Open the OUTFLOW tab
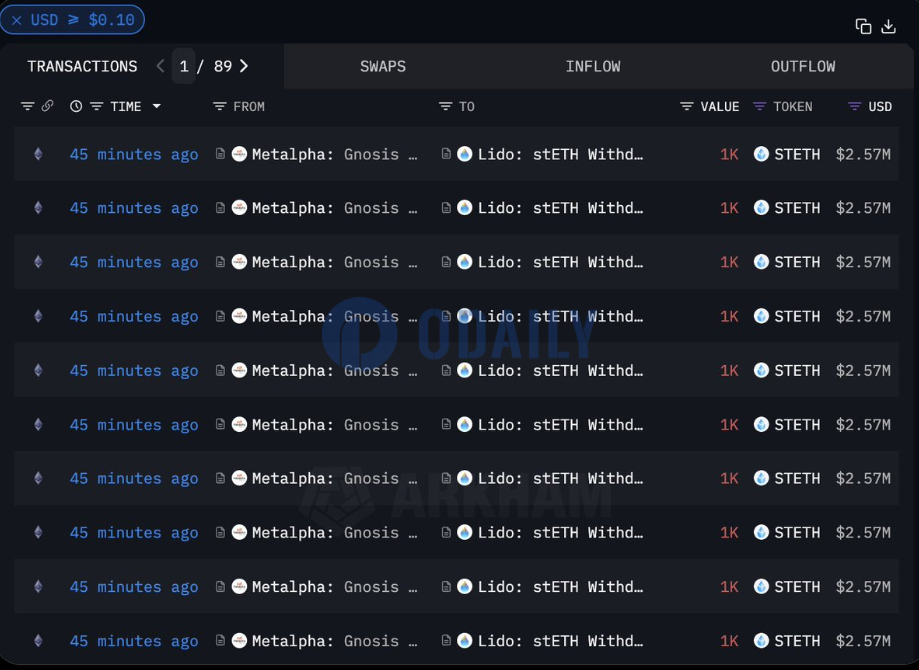The height and width of the screenshot is (670, 919). [x=803, y=66]
